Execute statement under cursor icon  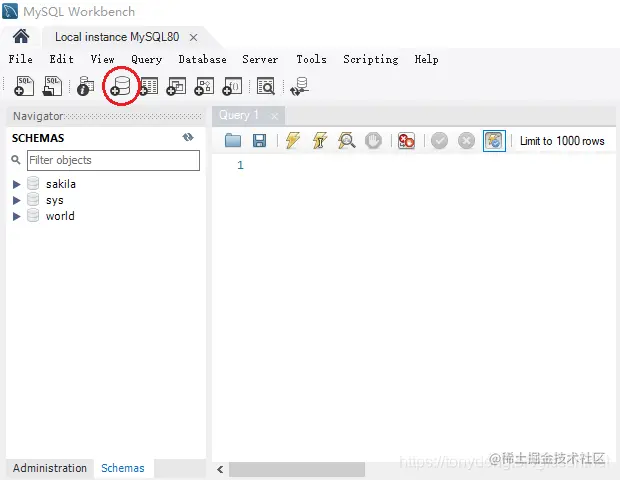point(319,140)
